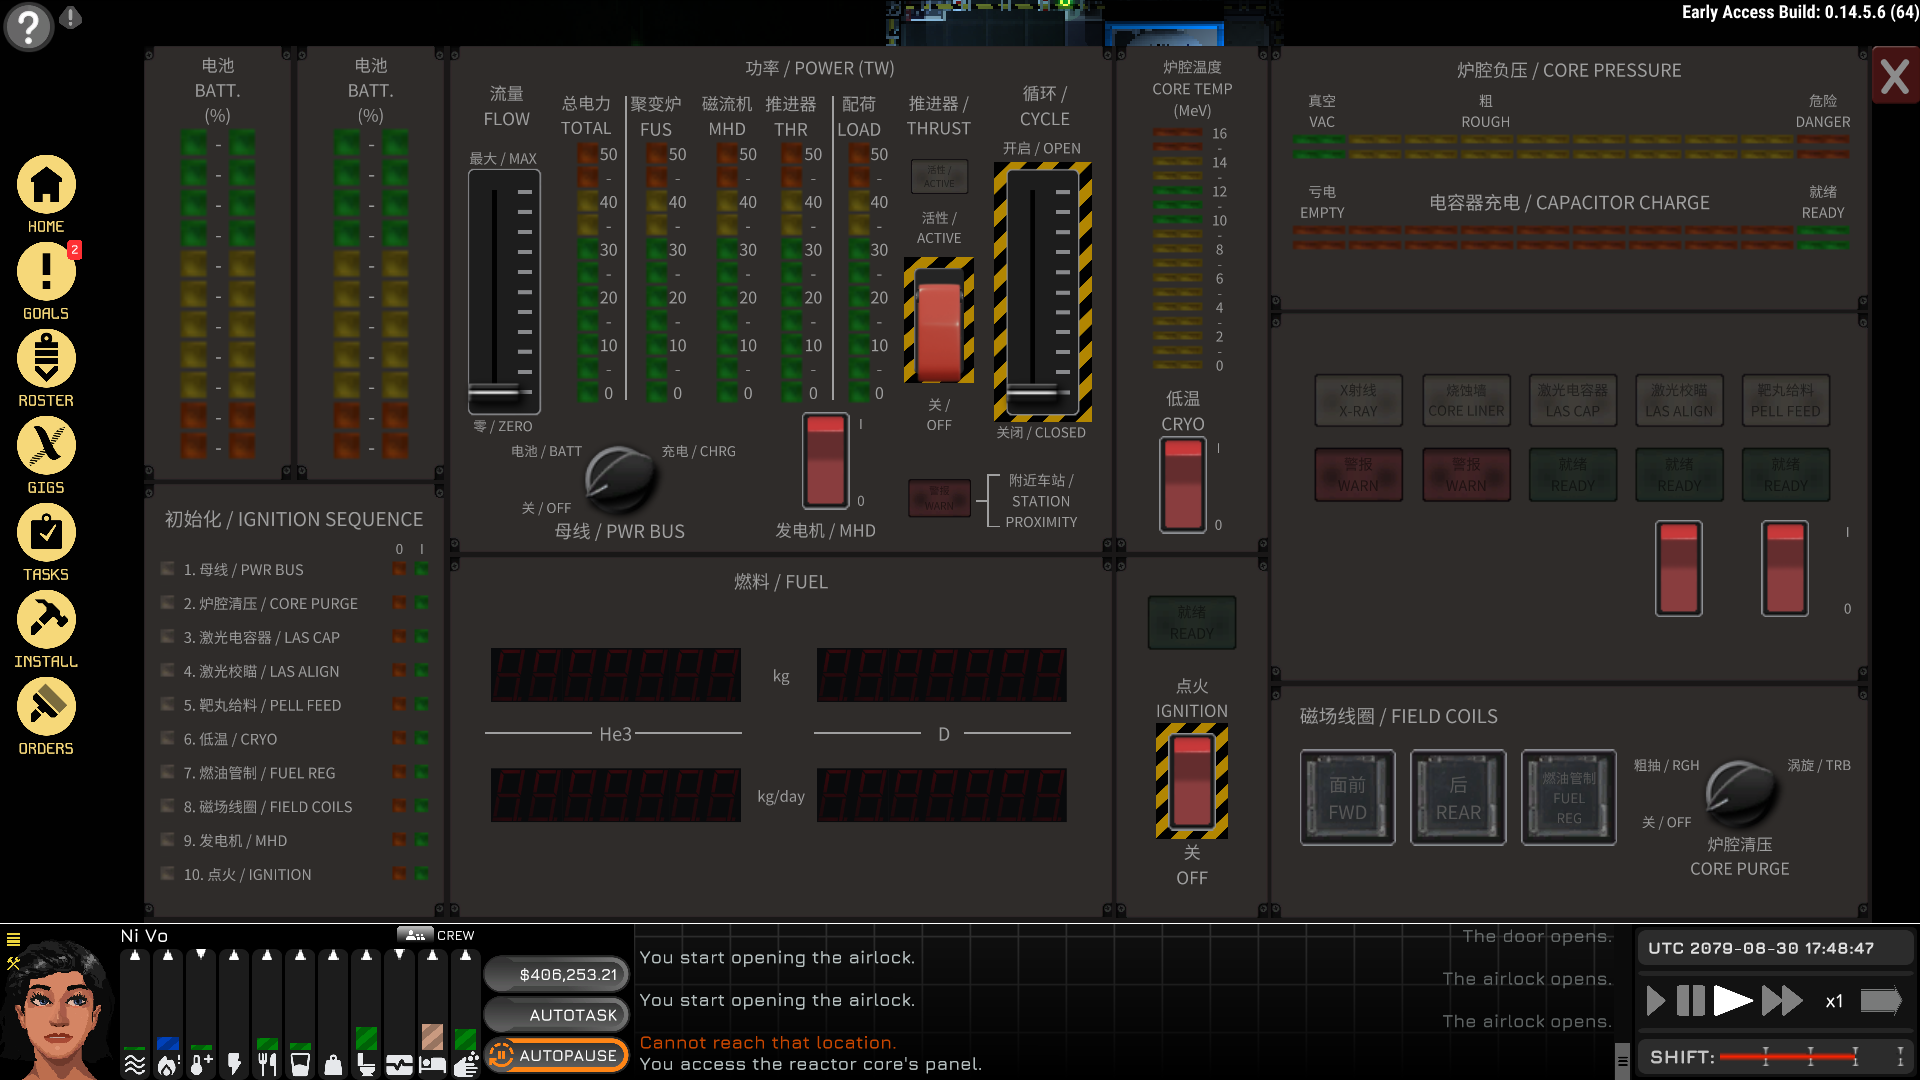
Task: Open the Roster icon
Action: pyautogui.click(x=46, y=359)
